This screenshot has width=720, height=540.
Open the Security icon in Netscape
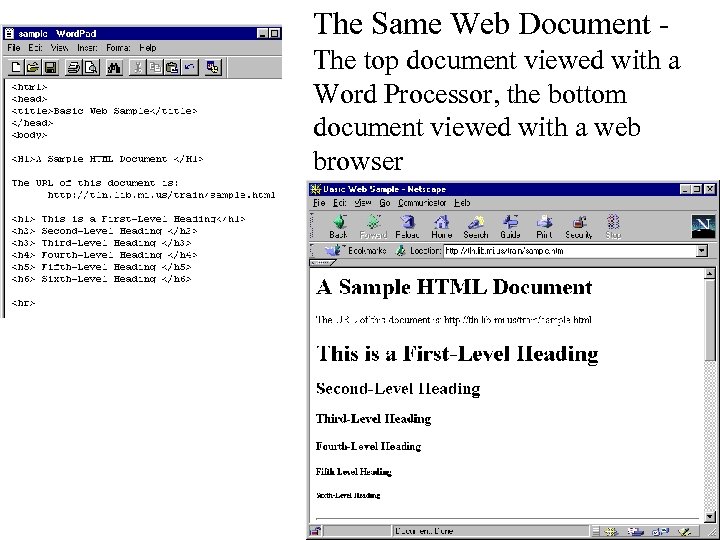579,227
